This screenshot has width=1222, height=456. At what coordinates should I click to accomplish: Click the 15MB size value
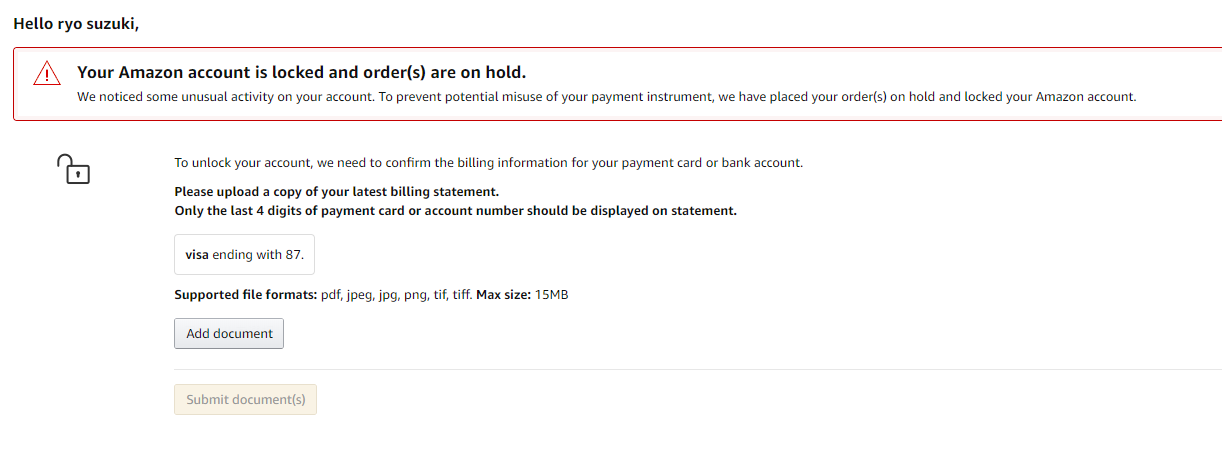click(x=552, y=295)
